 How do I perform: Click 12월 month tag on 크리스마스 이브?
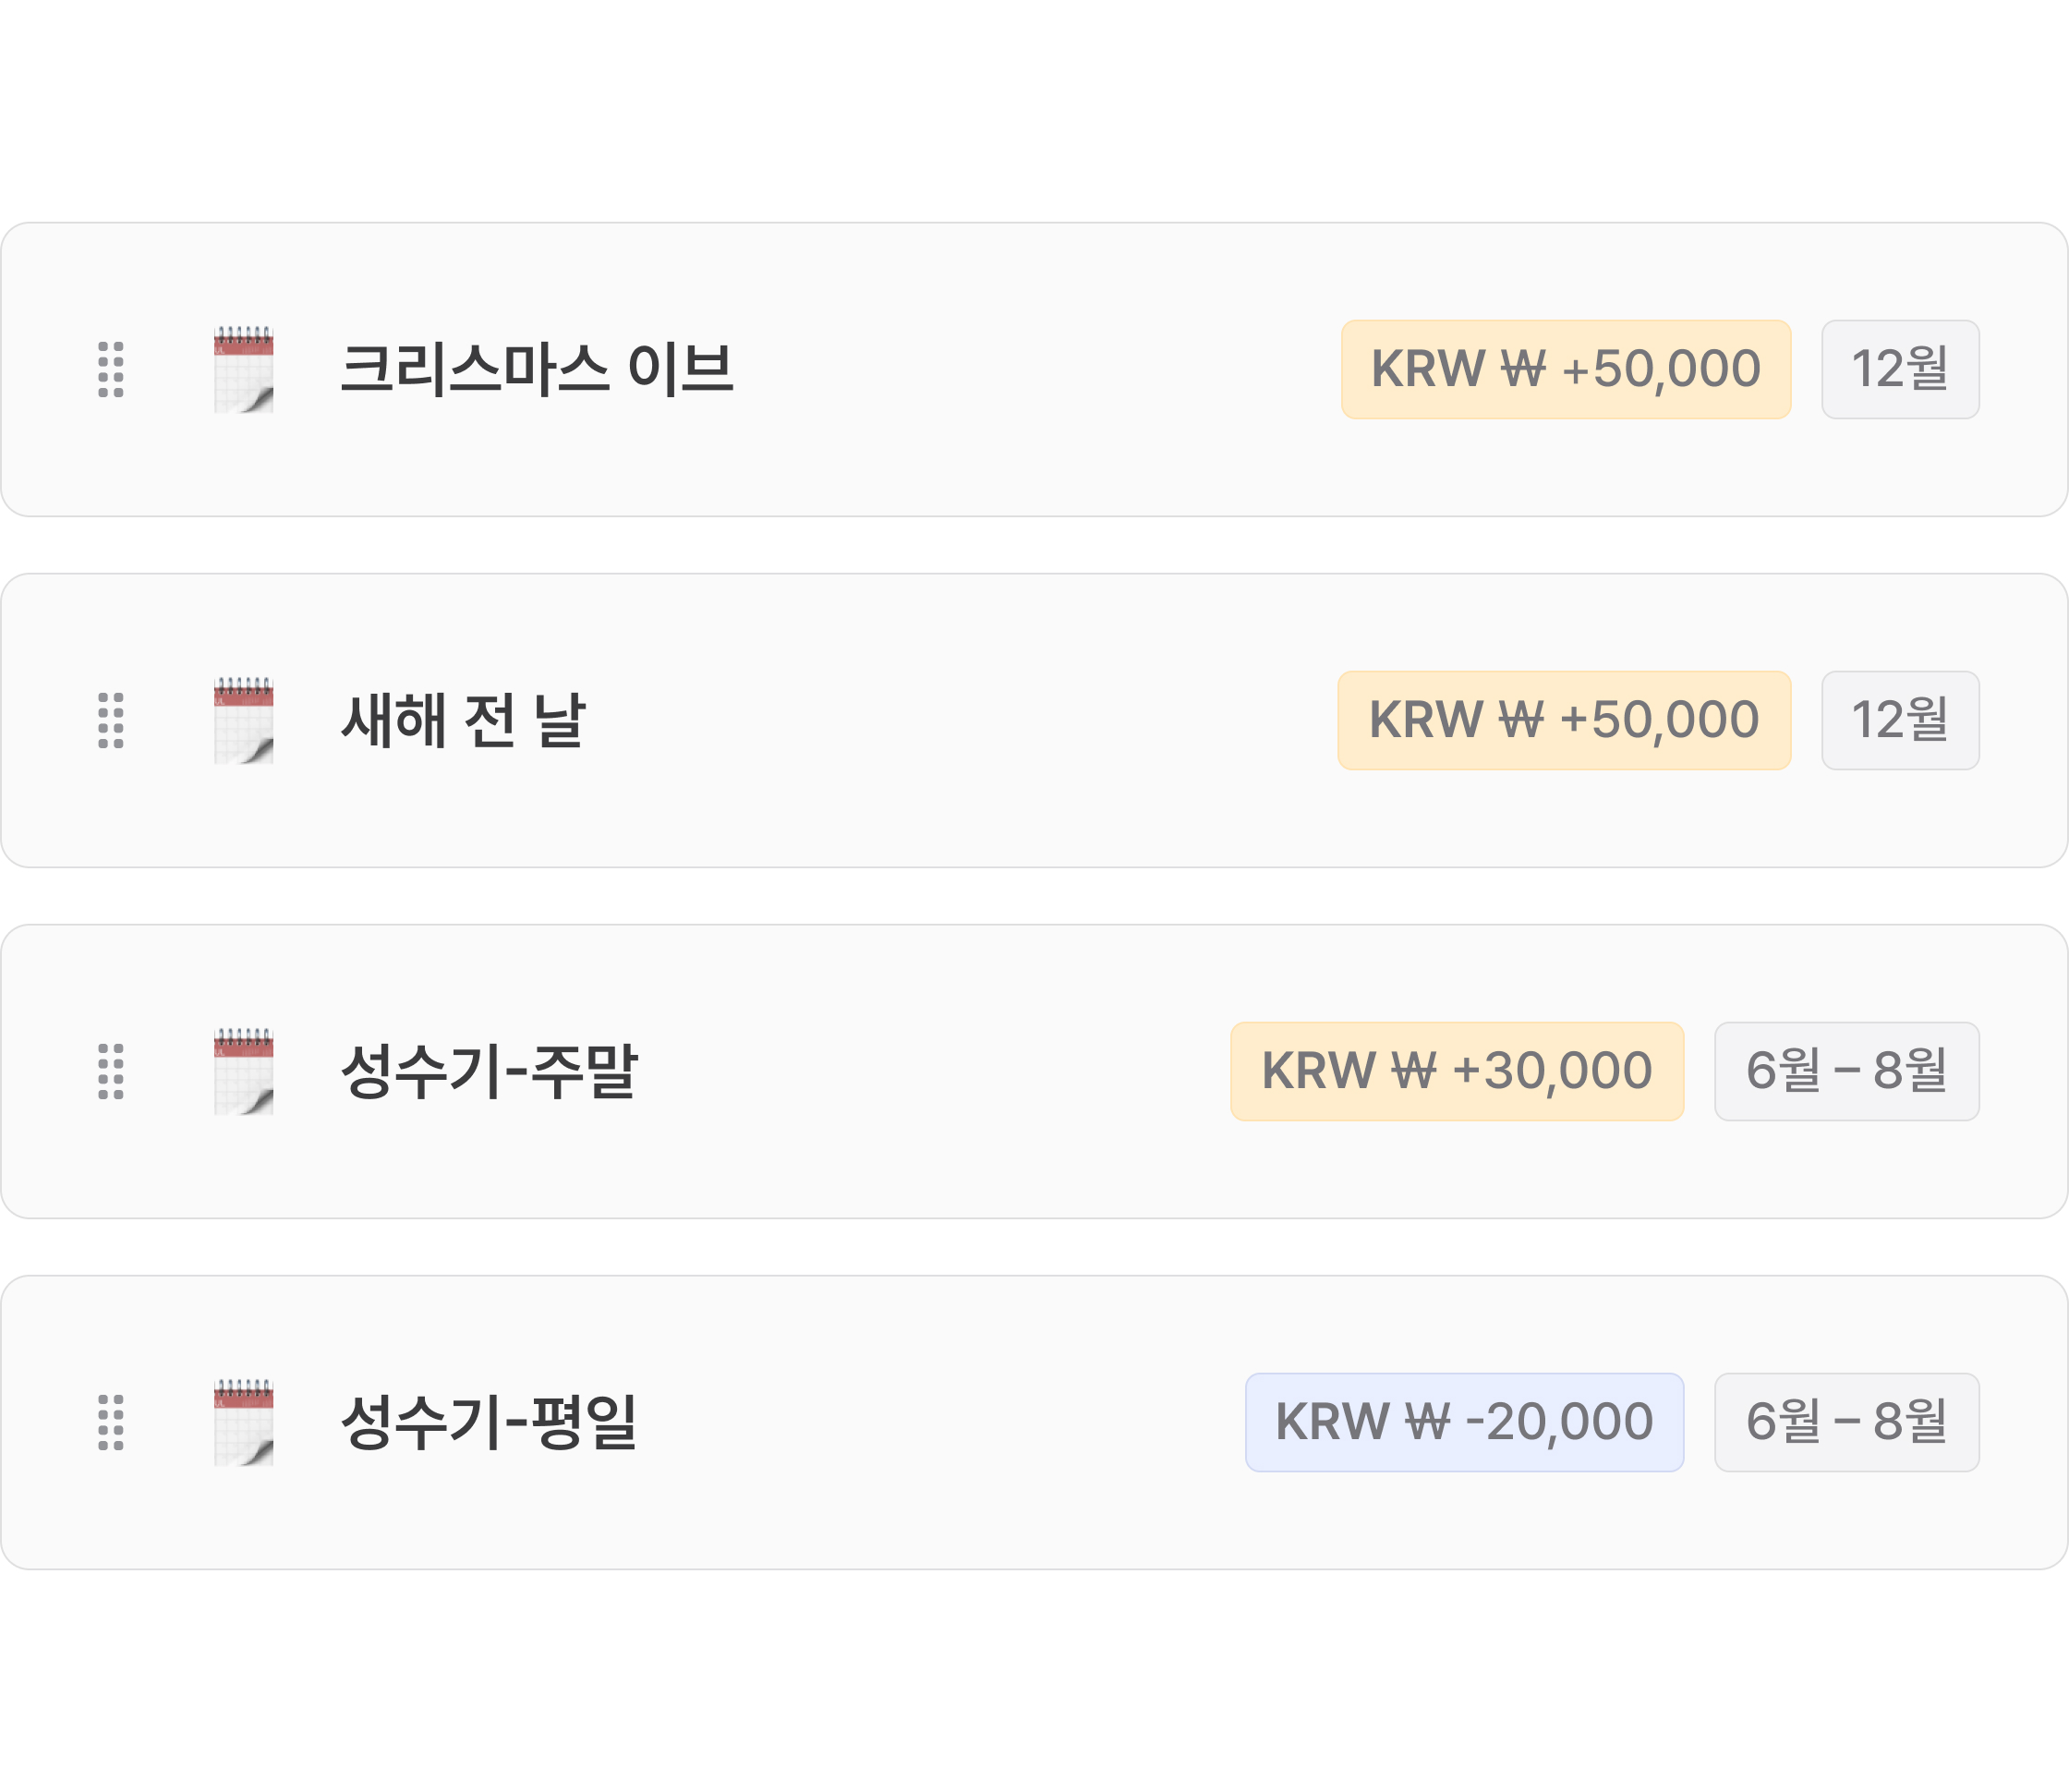1899,369
